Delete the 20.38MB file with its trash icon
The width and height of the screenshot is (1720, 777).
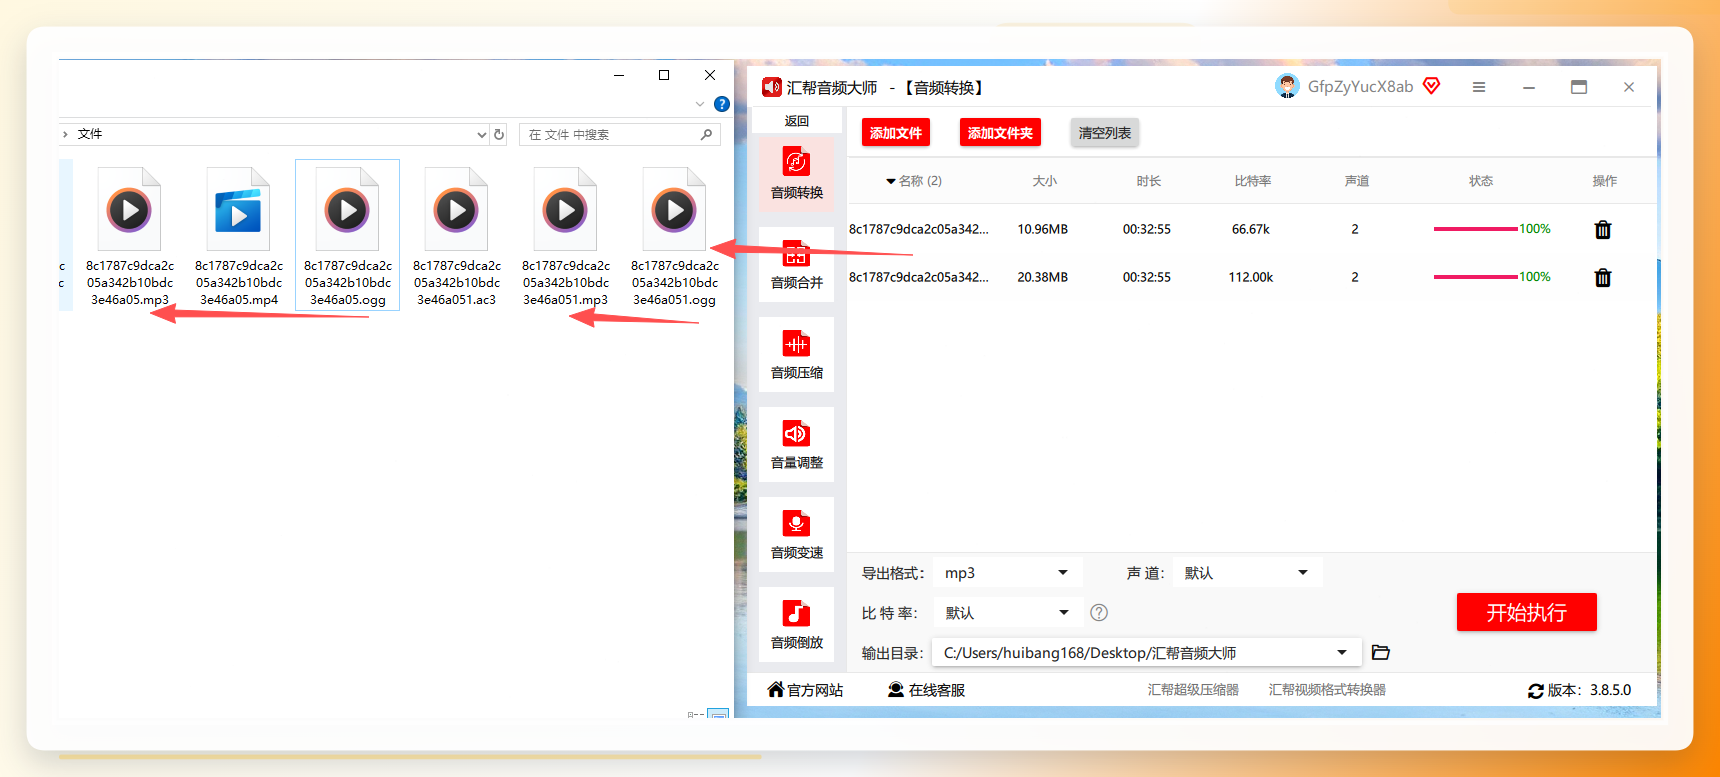(1603, 278)
